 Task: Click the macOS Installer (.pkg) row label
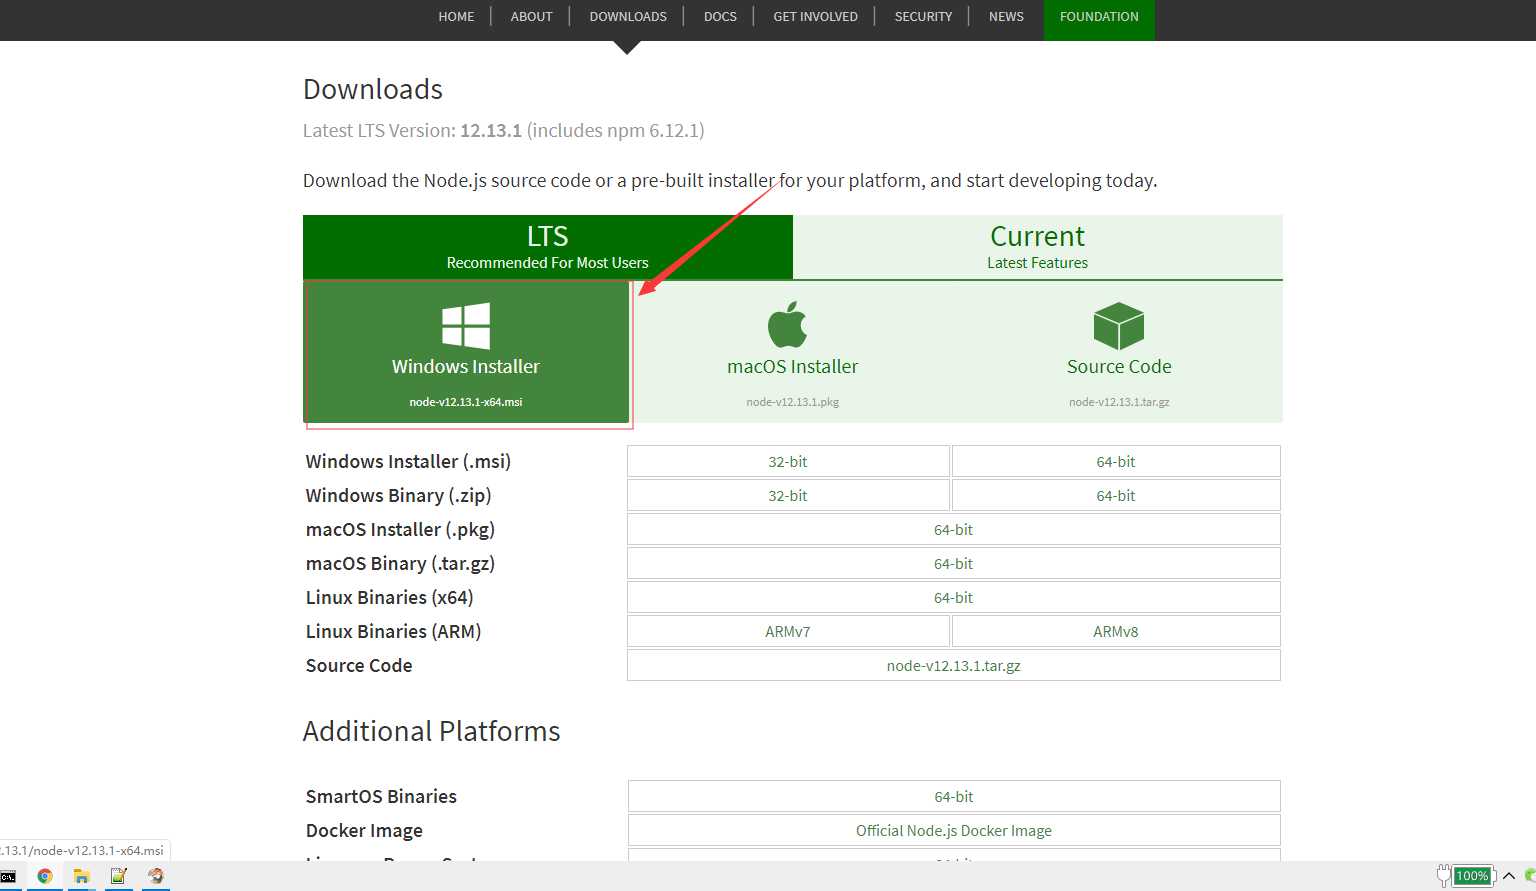coord(400,529)
